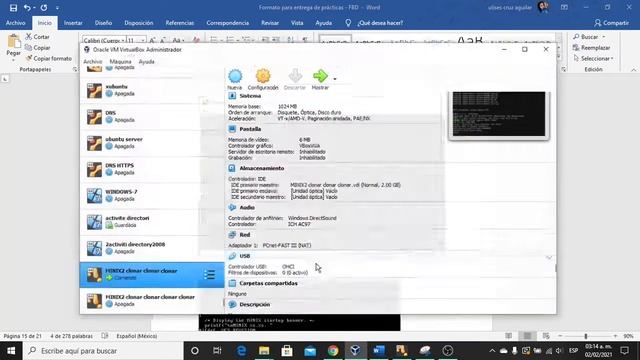Image resolution: width=640 pixels, height=360 pixels.
Task: Click the USB section header
Action: click(x=245, y=256)
